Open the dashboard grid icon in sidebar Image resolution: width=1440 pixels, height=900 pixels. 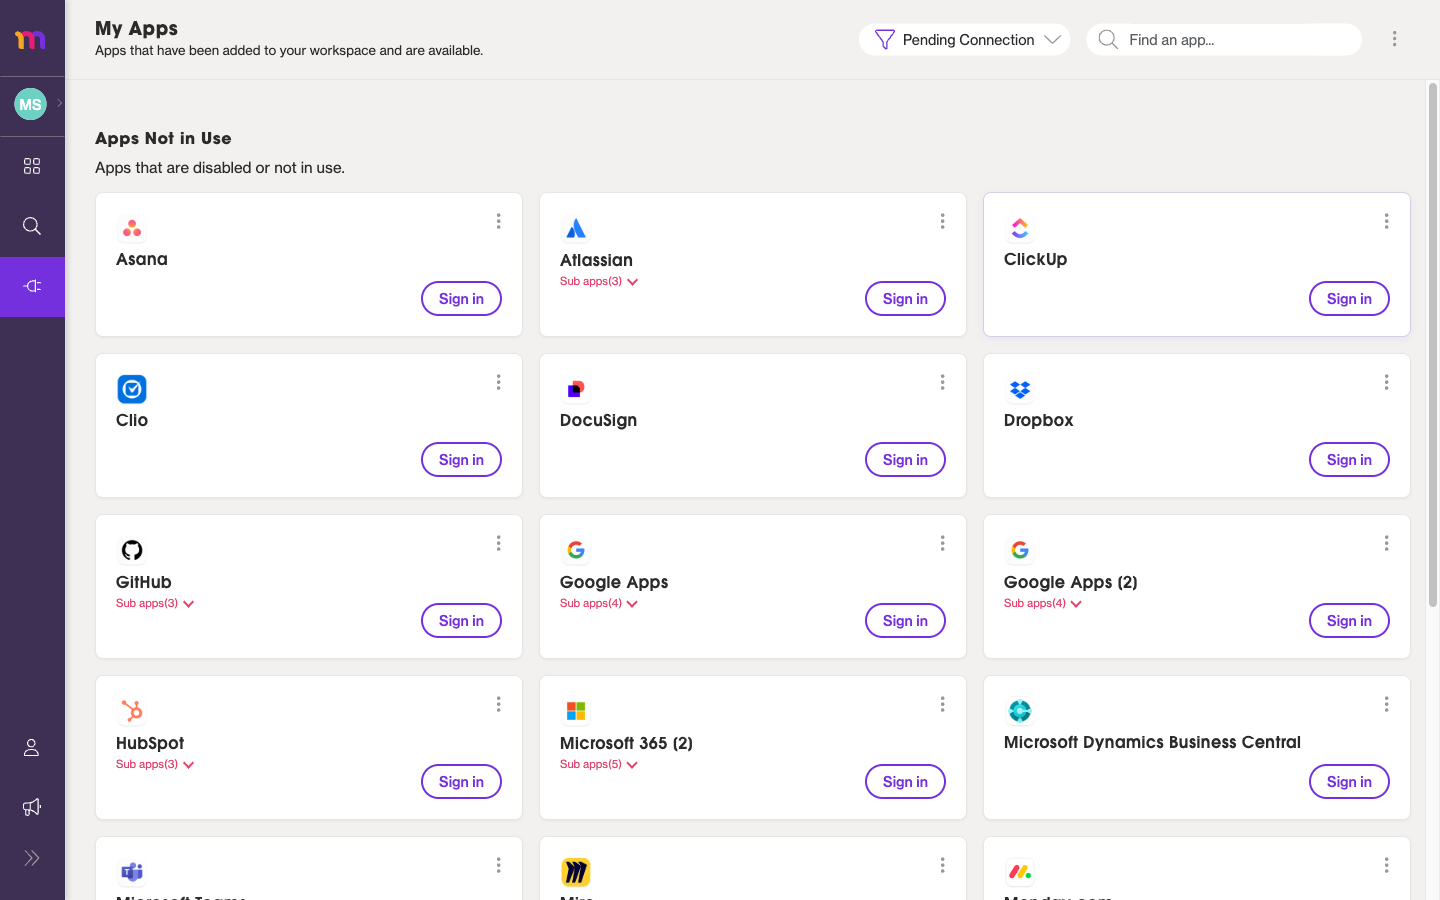tap(32, 166)
